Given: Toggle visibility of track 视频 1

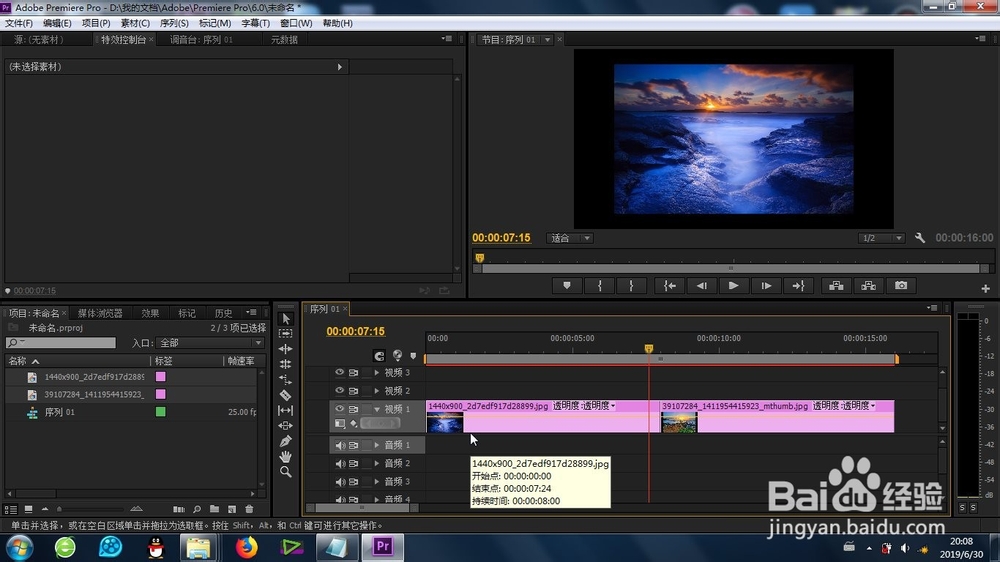Looking at the screenshot, I should 339,409.
